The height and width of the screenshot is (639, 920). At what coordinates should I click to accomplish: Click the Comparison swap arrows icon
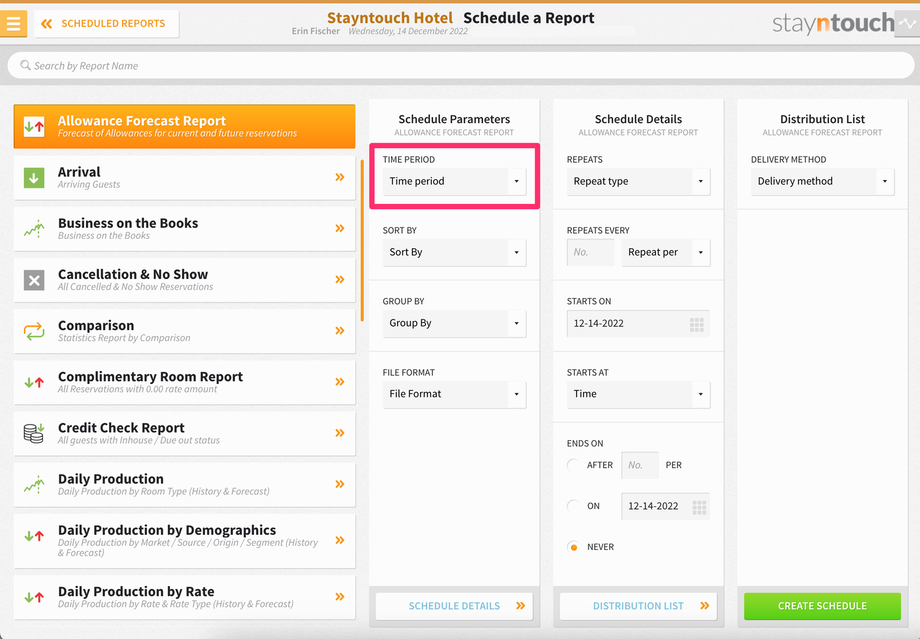[34, 331]
